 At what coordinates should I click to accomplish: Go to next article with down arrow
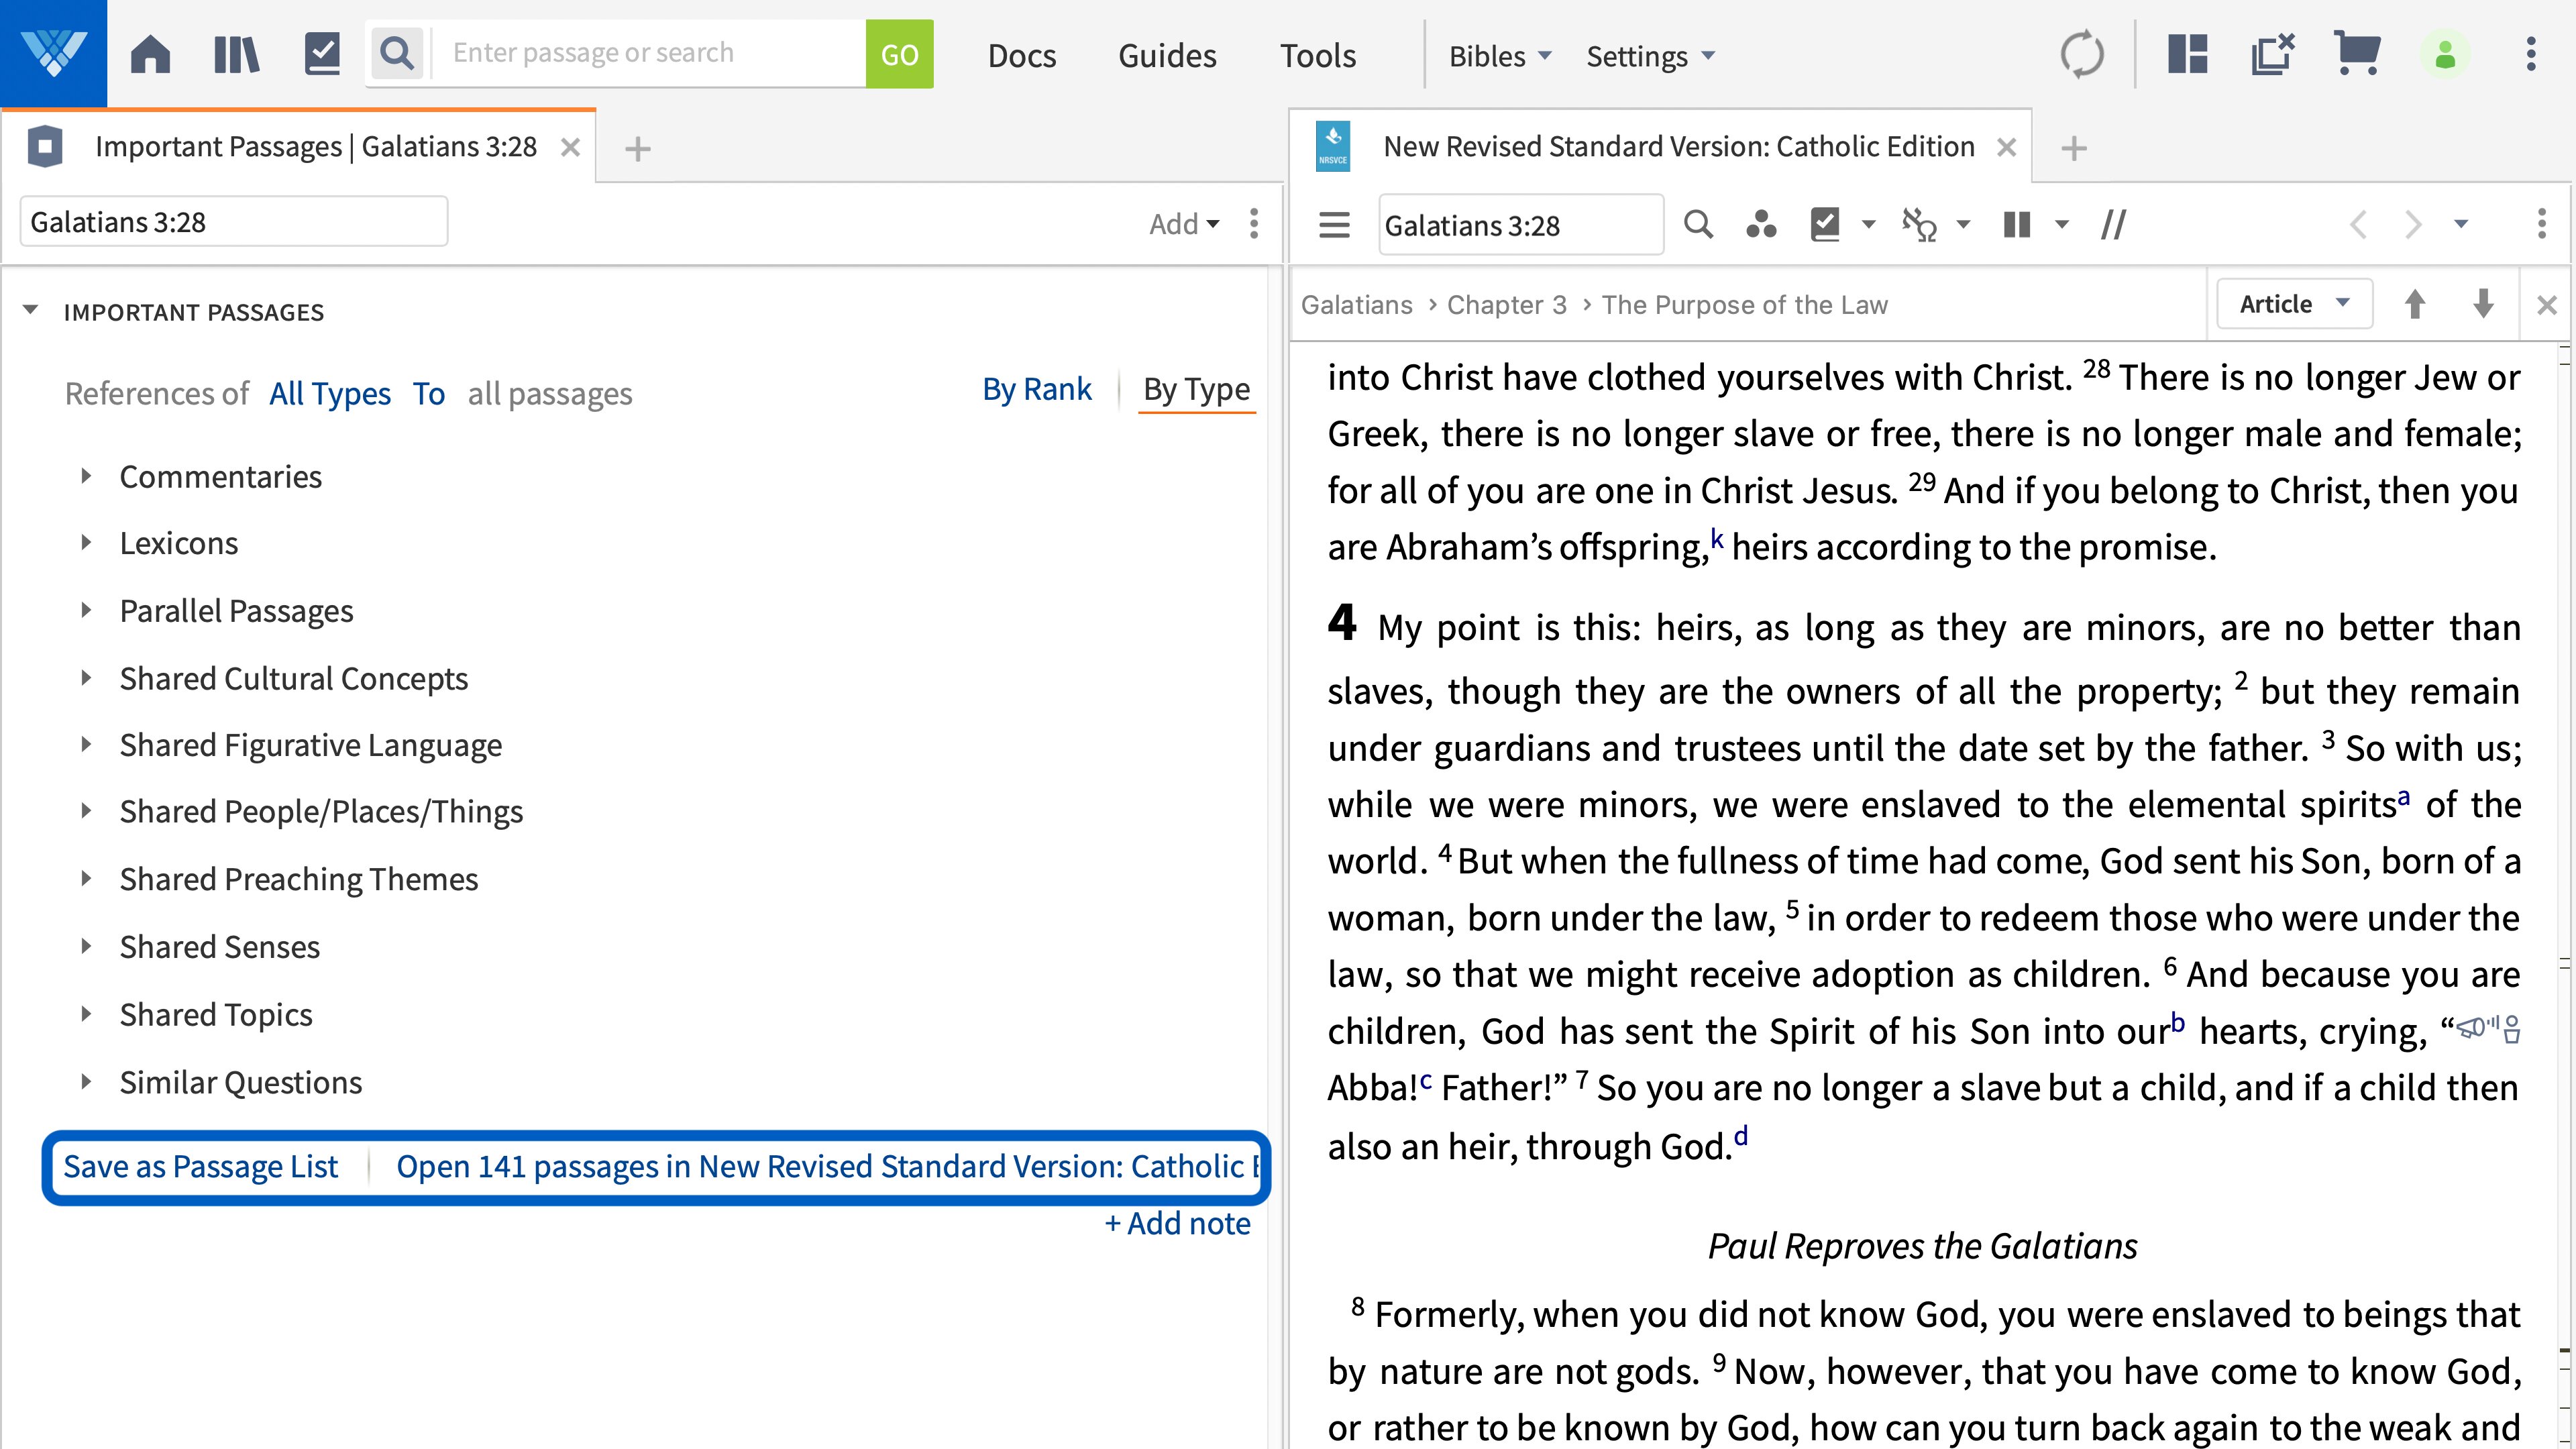point(2483,304)
